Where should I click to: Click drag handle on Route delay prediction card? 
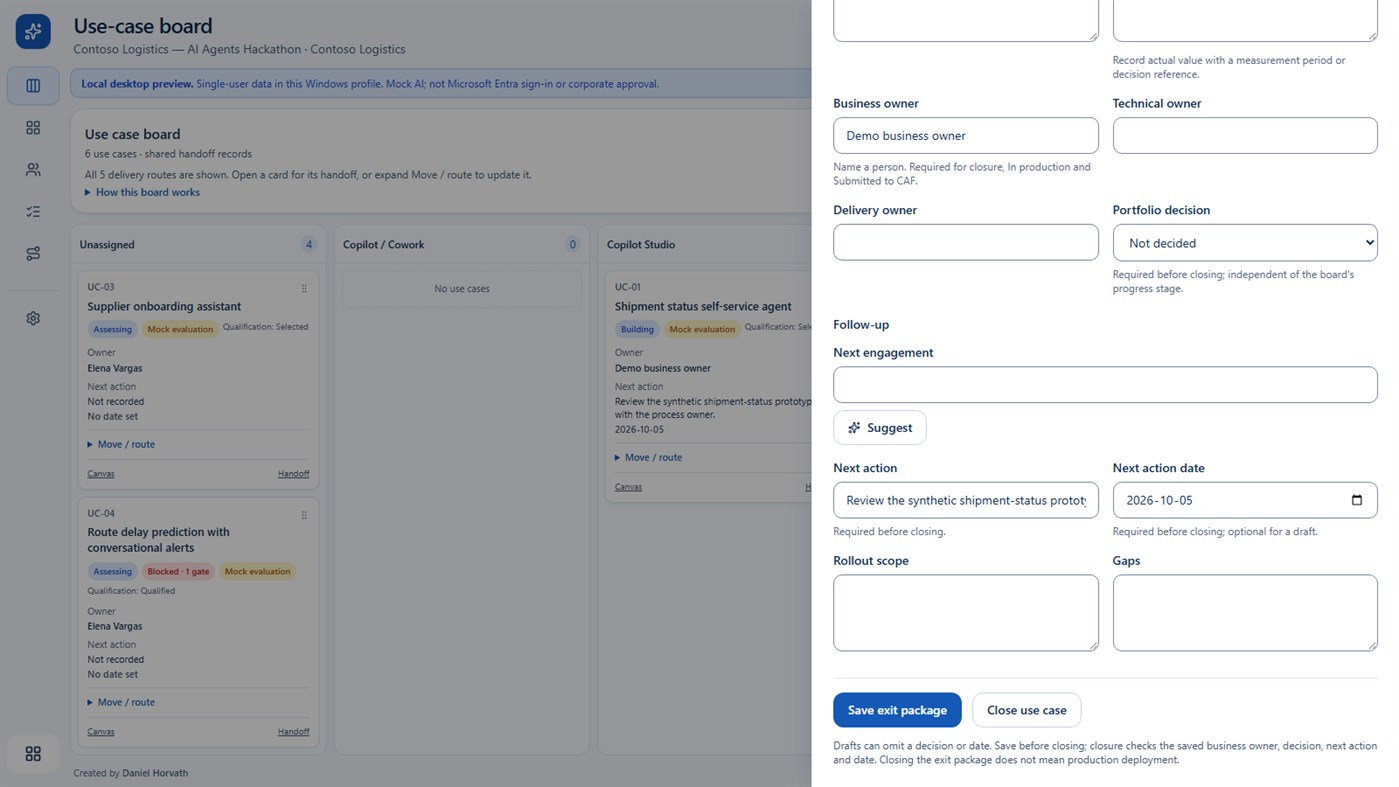(304, 515)
